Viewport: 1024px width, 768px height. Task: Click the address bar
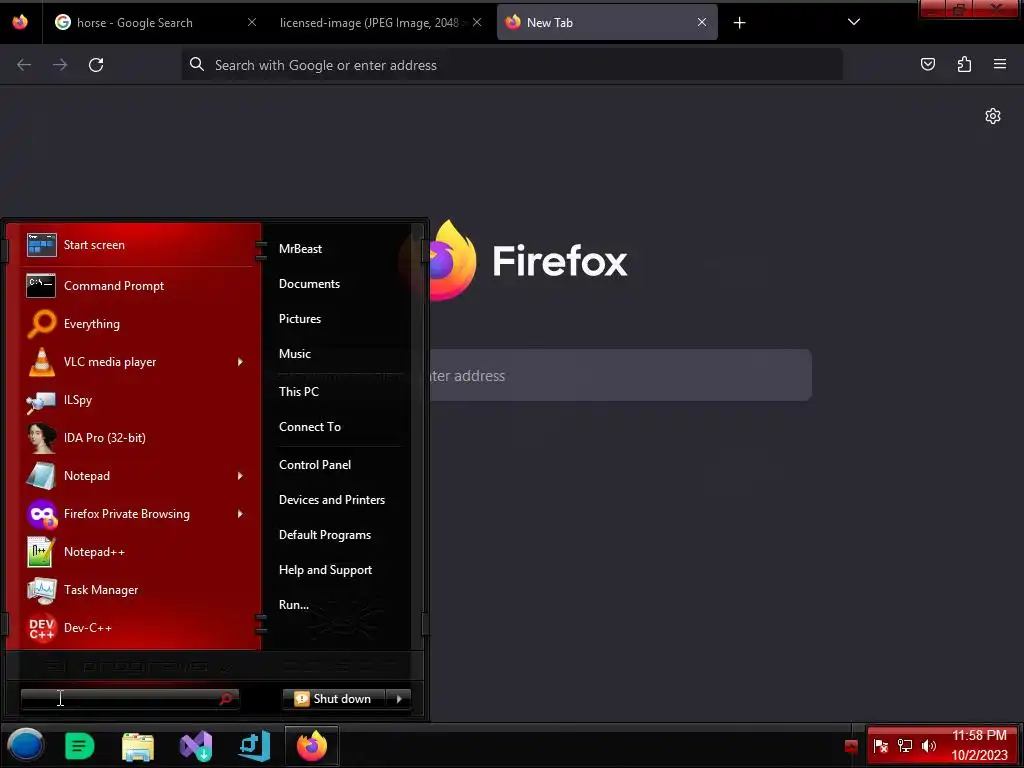[x=512, y=65]
